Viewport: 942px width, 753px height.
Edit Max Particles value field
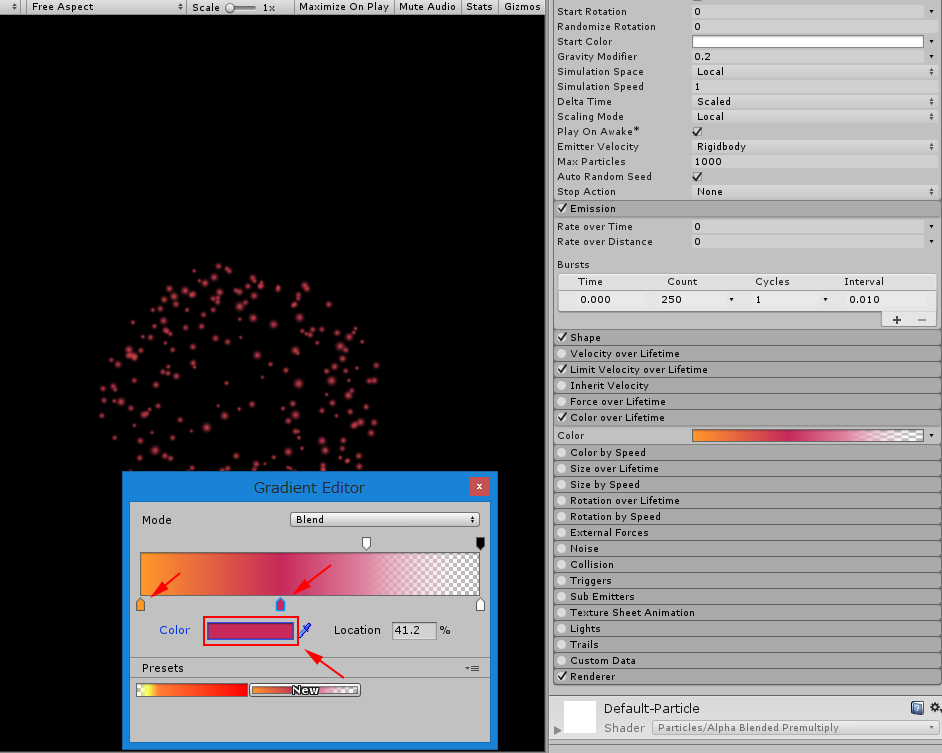point(814,162)
